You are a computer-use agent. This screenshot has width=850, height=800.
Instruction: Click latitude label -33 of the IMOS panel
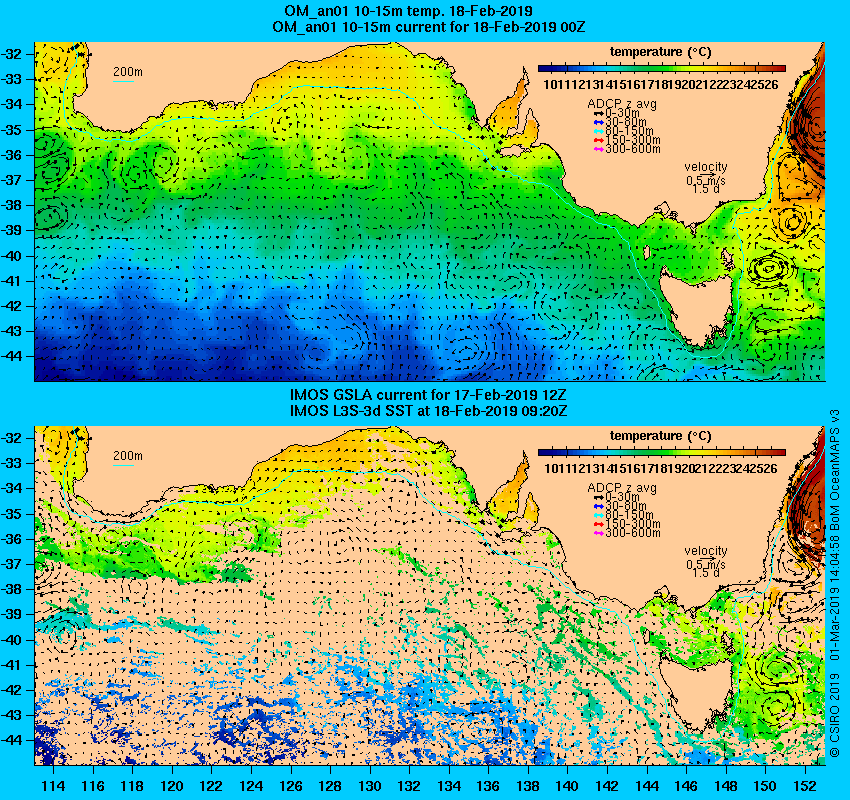coord(11,463)
